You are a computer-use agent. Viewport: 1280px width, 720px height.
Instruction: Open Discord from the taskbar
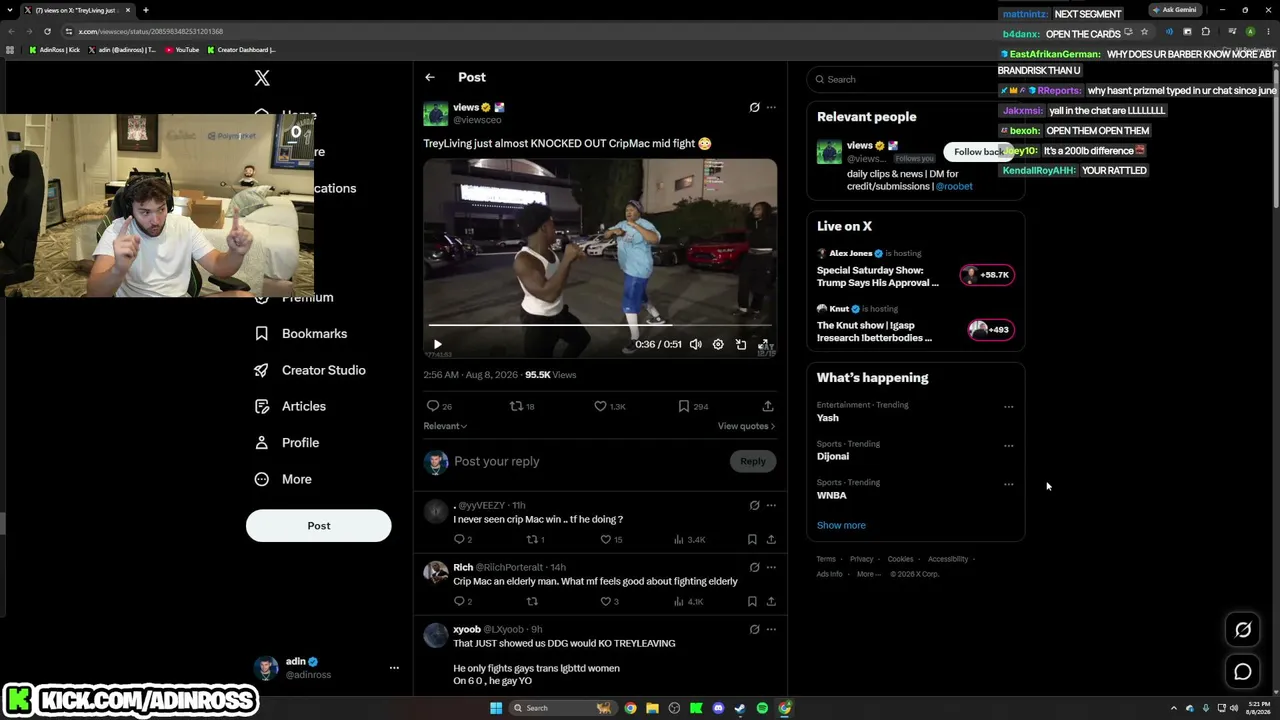[x=718, y=708]
